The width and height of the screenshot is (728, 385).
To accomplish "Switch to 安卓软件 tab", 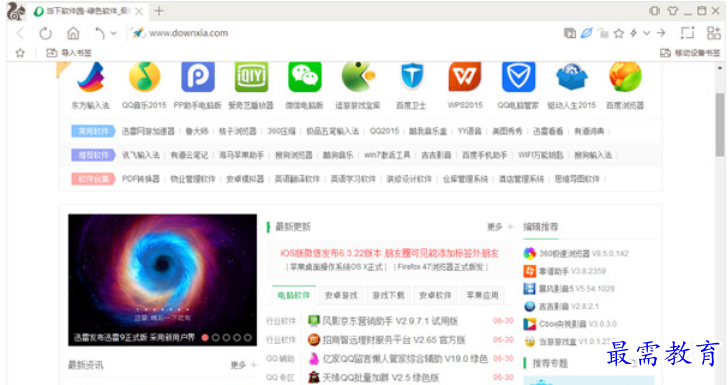I will (435, 295).
